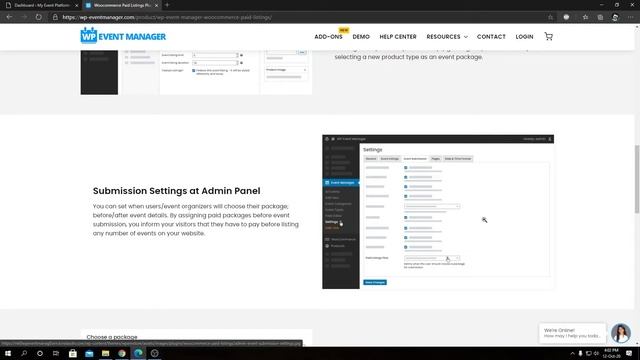Open the browser profile icon

615,17
